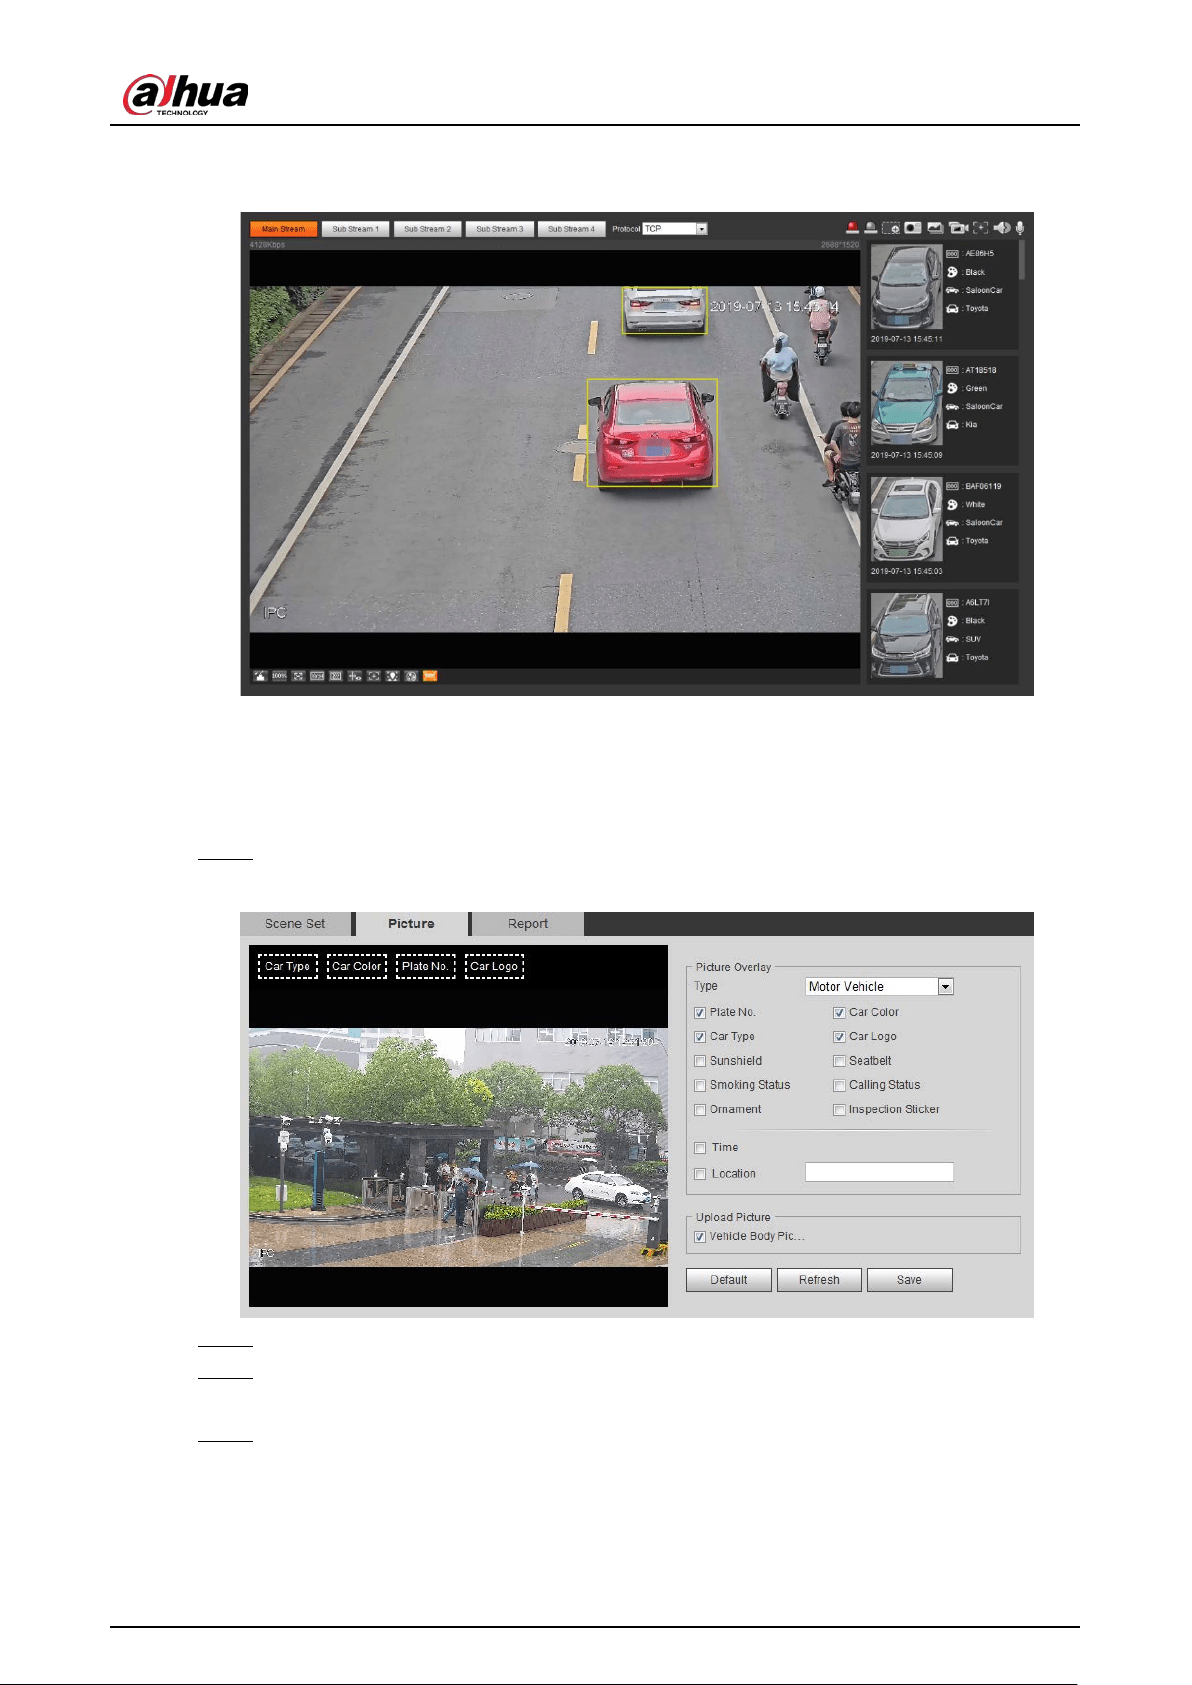Click plate number icon beside AE86H5
Image resolution: width=1192 pixels, height=1685 pixels.
pos(952,254)
